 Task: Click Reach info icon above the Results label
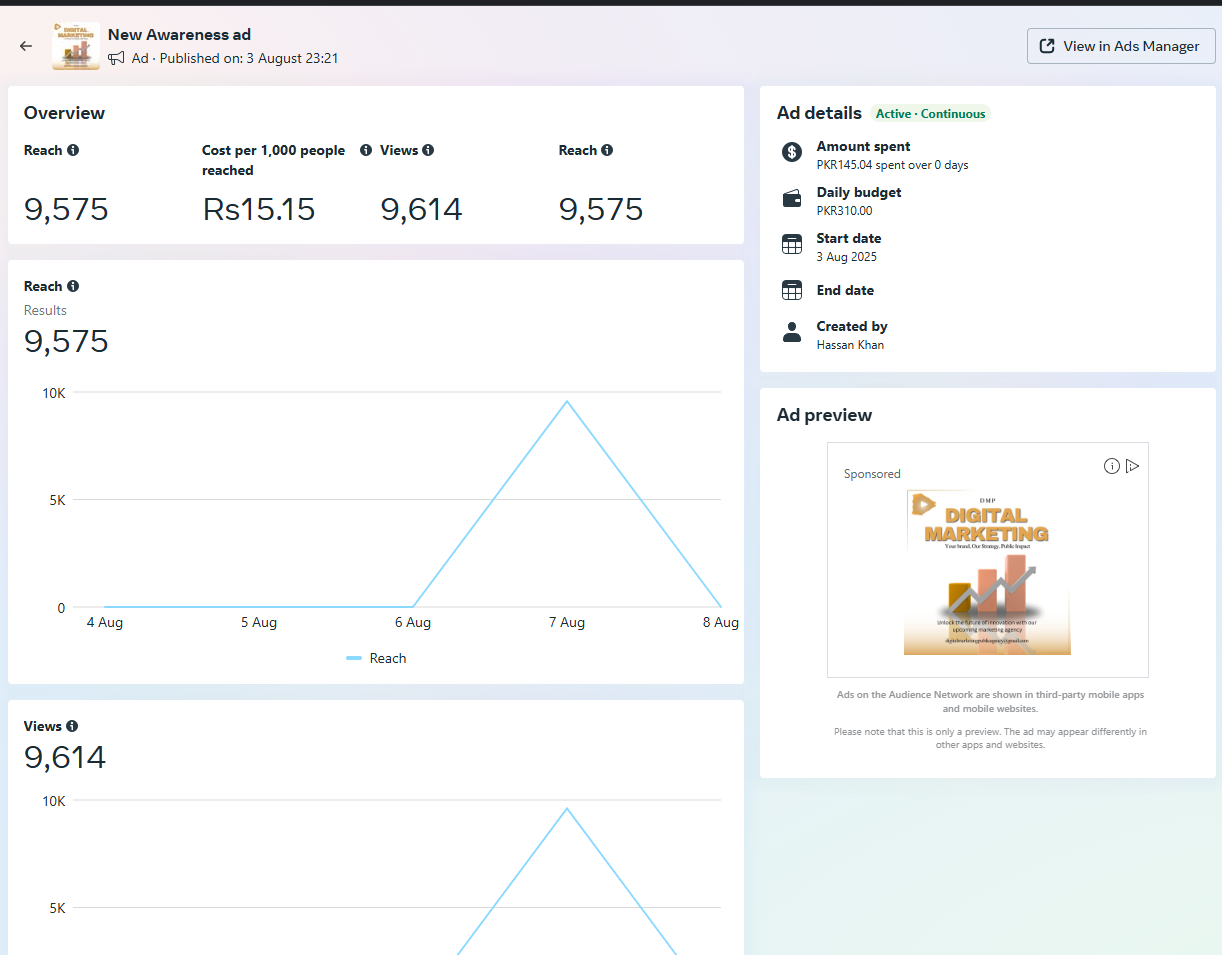tap(73, 286)
